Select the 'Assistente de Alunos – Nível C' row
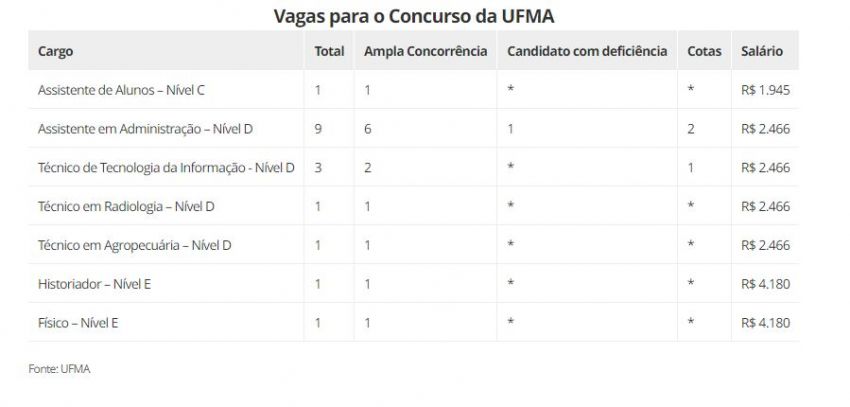 tap(121, 90)
